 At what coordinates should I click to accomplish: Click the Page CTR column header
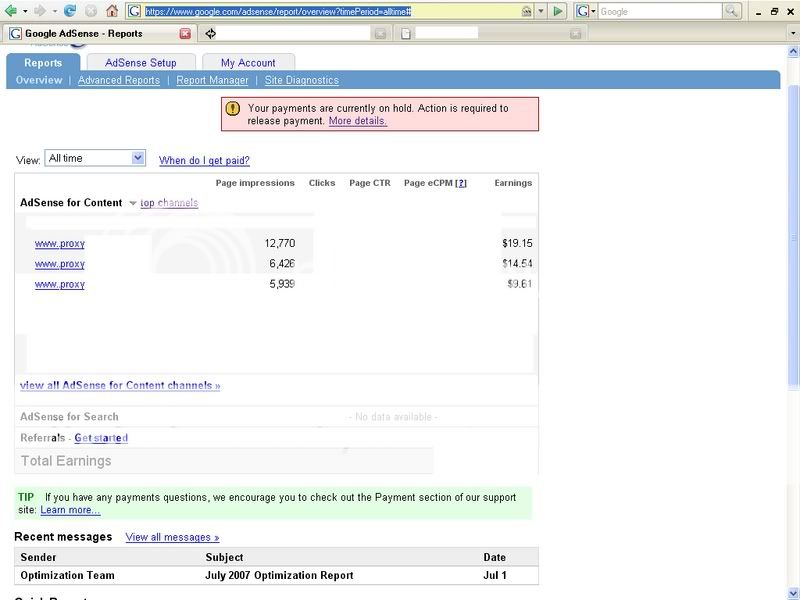pos(370,183)
